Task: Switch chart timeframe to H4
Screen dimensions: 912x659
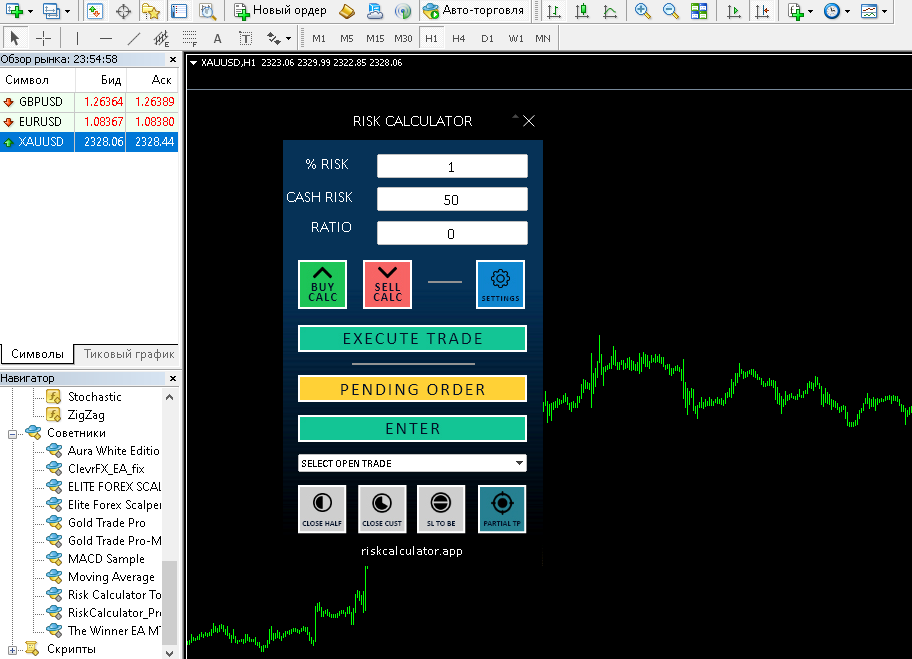Action: 458,39
